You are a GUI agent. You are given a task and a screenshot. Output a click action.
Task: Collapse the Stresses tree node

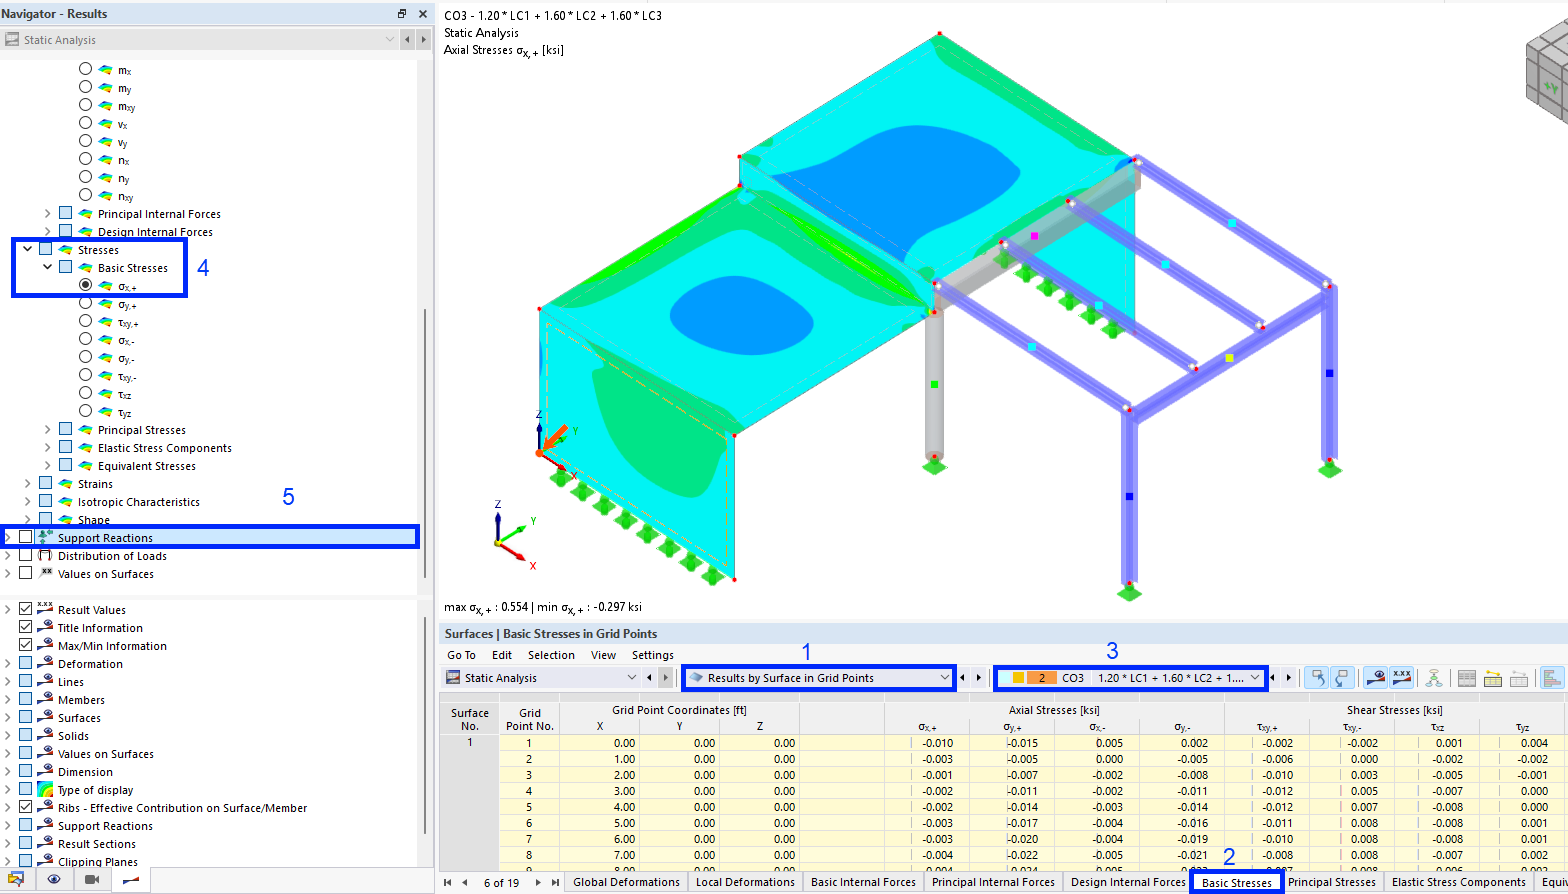coord(27,249)
